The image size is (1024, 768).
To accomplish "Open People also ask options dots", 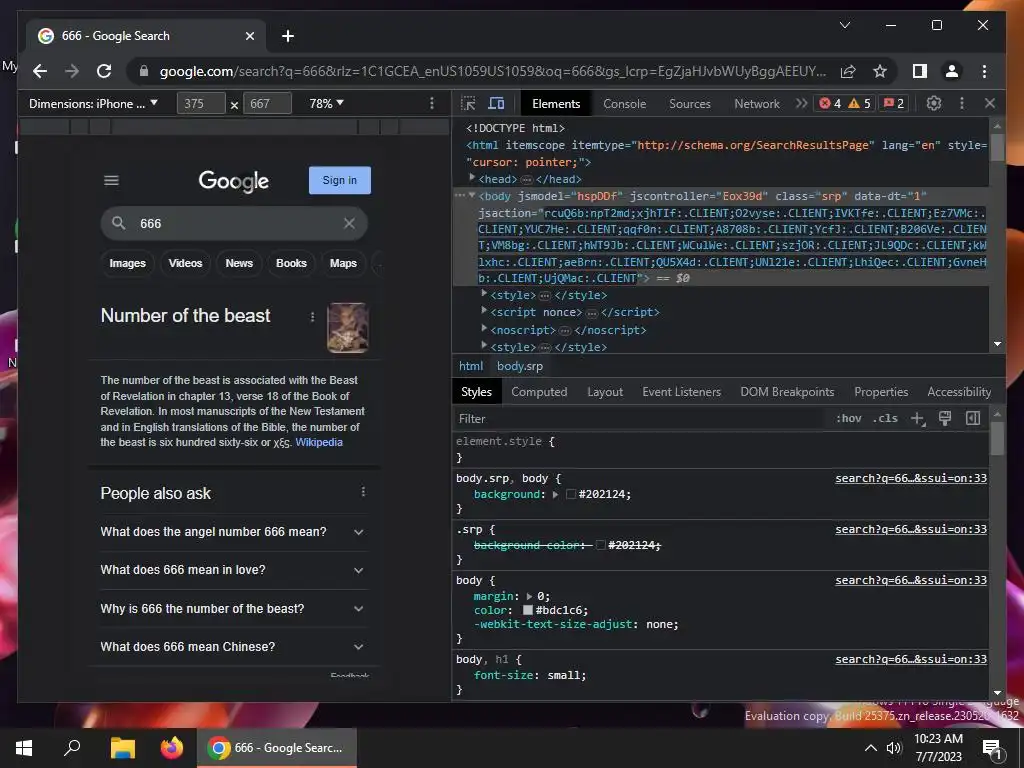I will (363, 492).
